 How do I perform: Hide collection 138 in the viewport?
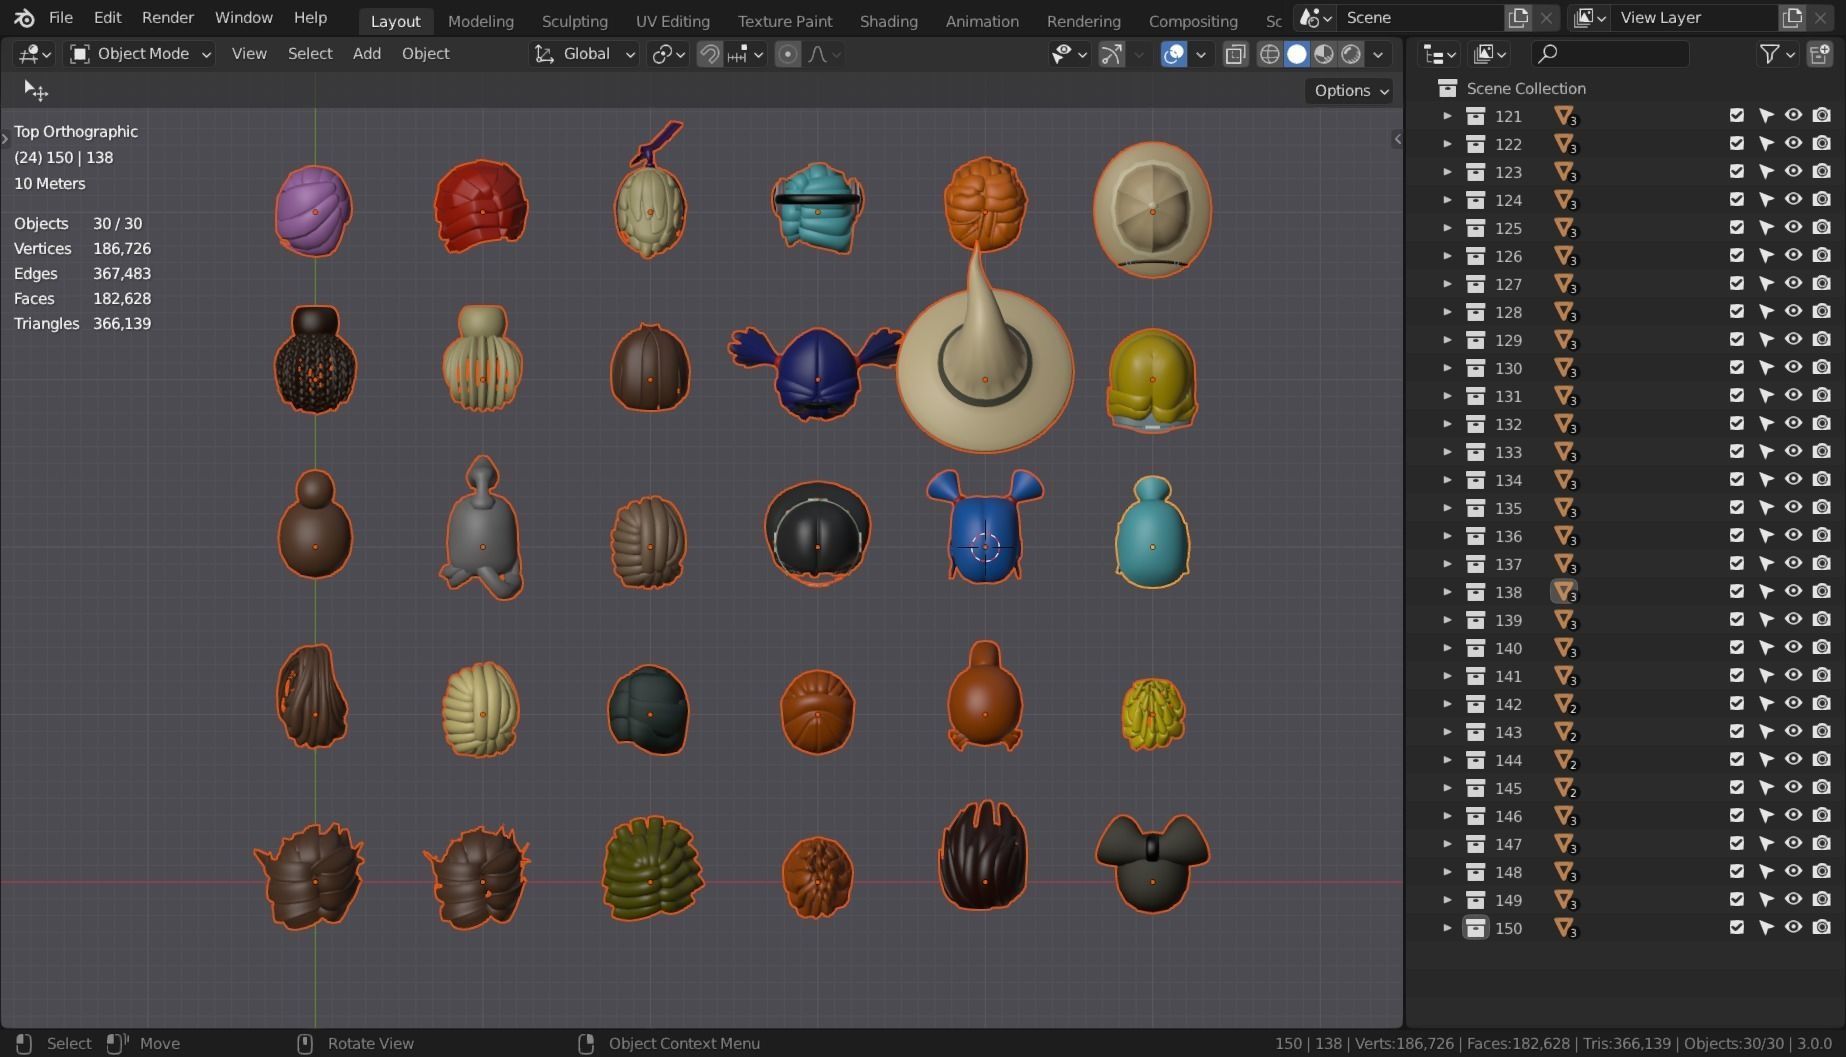[1793, 591]
